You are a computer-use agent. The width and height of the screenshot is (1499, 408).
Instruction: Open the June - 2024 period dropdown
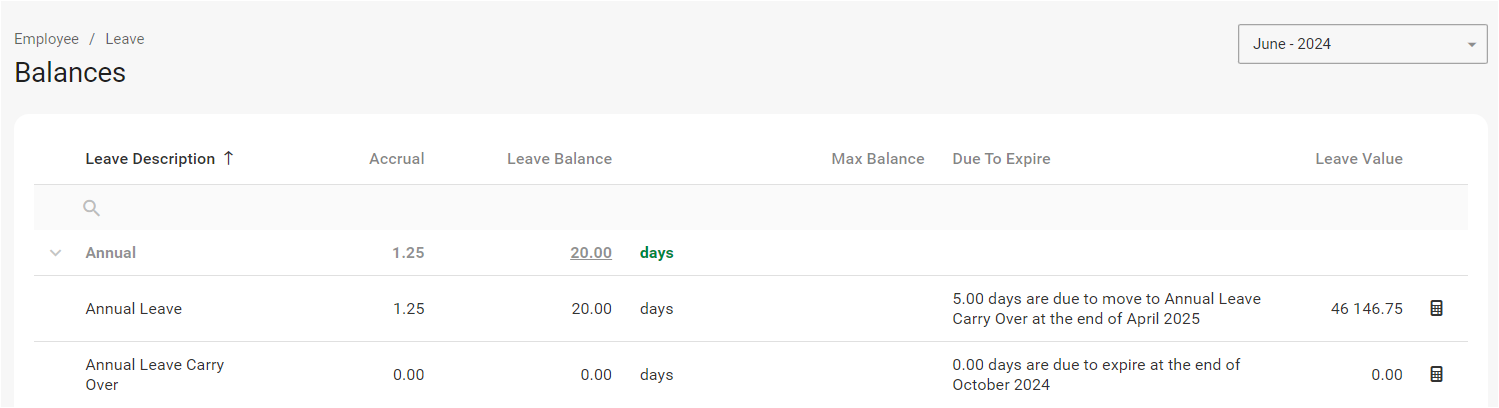[x=1350, y=44]
